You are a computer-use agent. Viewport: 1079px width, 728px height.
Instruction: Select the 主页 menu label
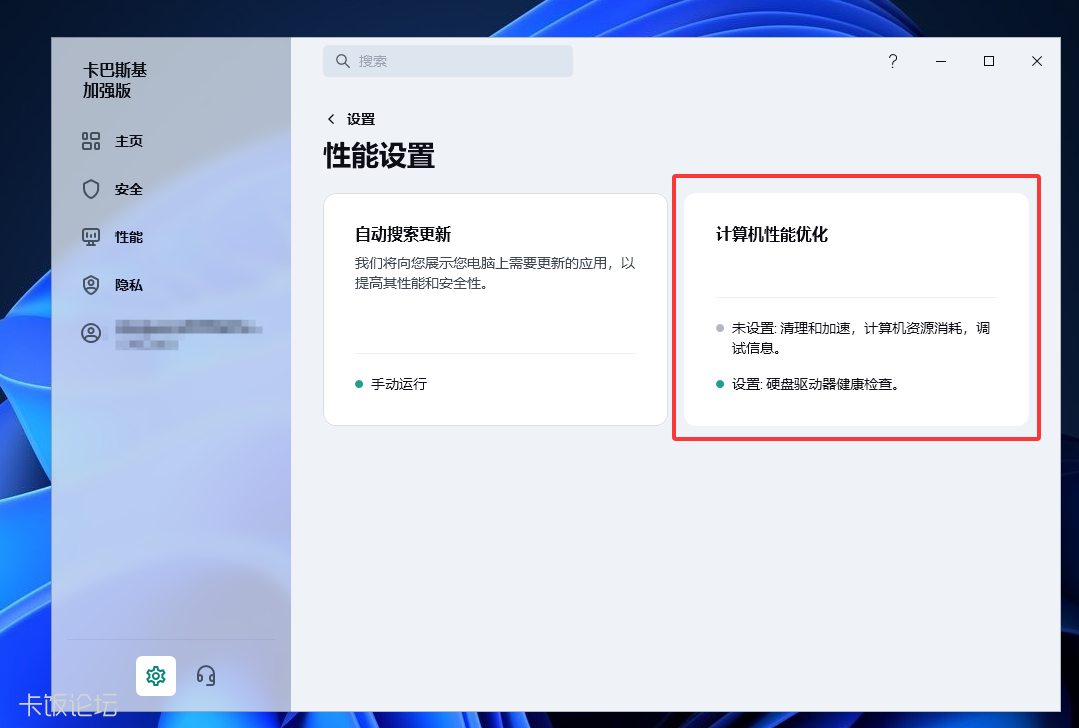coord(129,141)
